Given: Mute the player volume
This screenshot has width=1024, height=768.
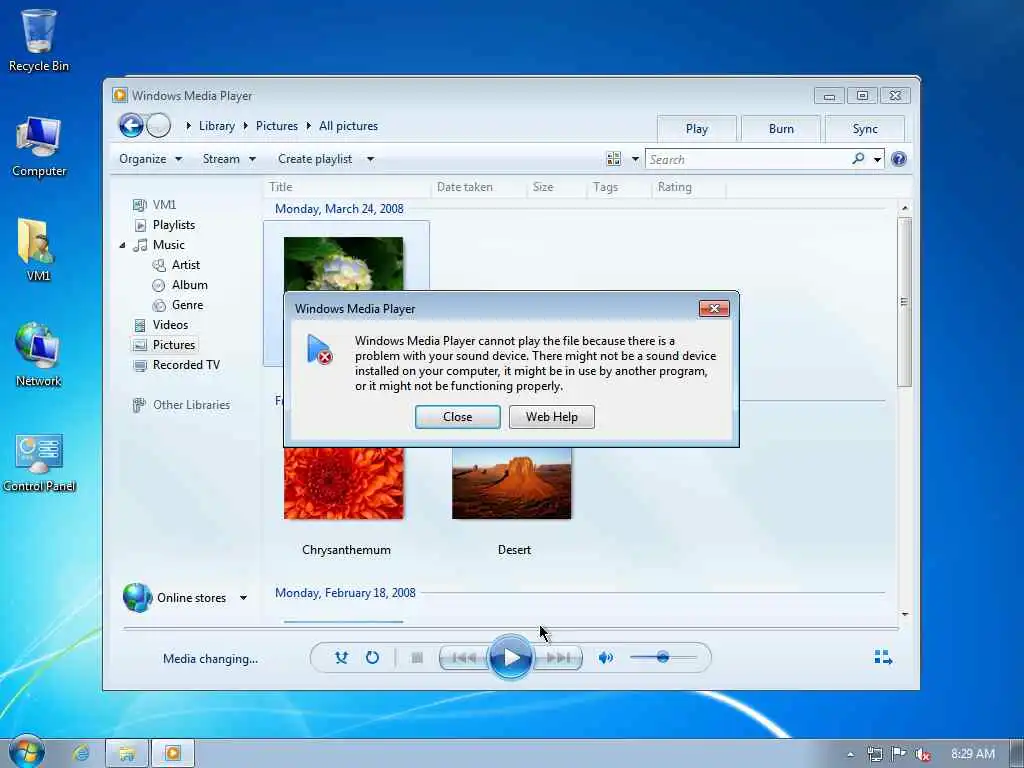Looking at the screenshot, I should (x=605, y=658).
